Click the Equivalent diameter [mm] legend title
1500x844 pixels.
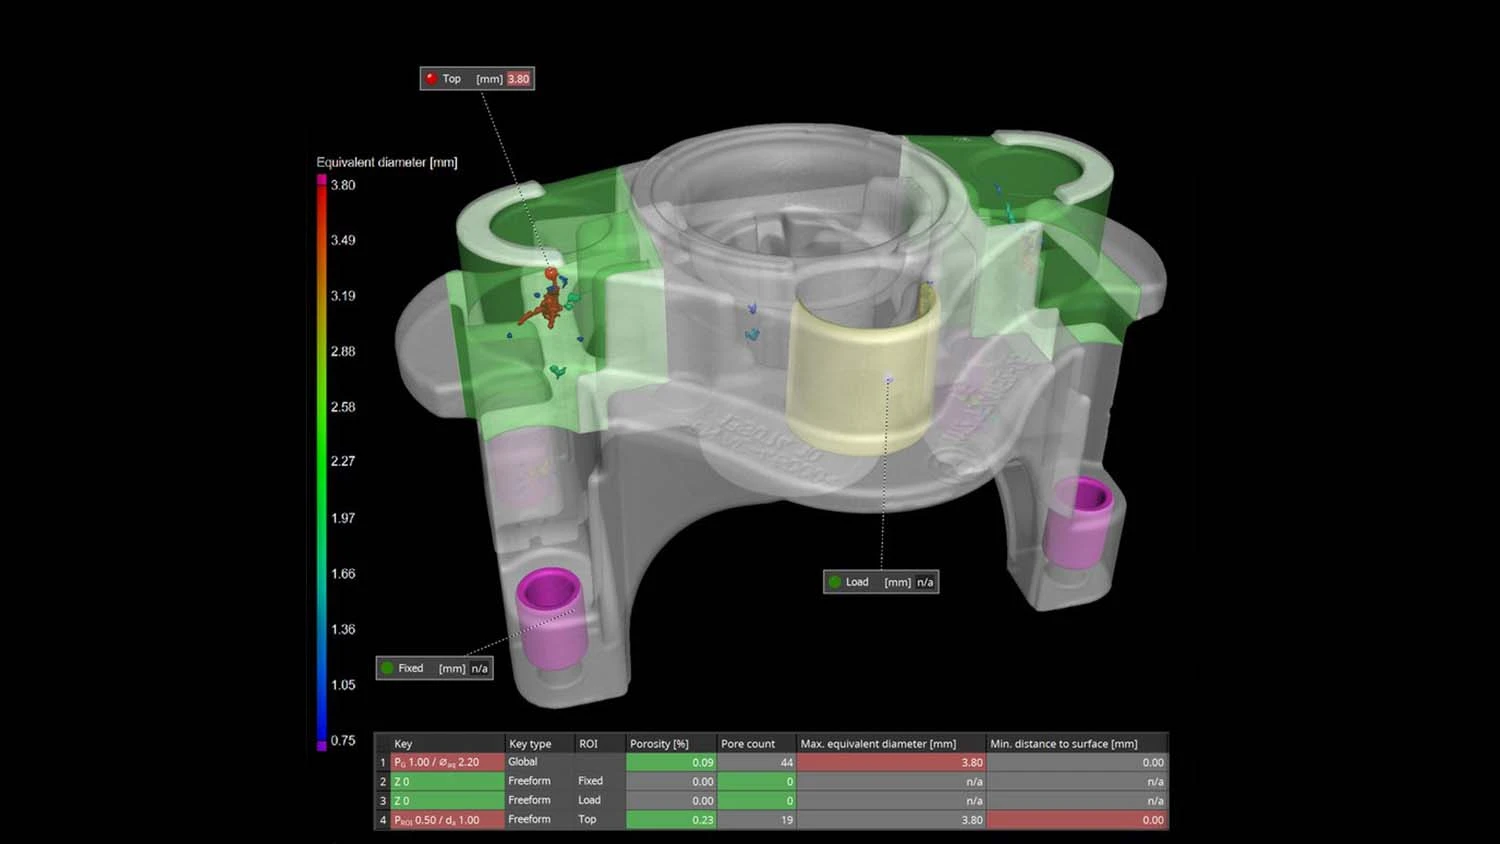[x=387, y=162]
